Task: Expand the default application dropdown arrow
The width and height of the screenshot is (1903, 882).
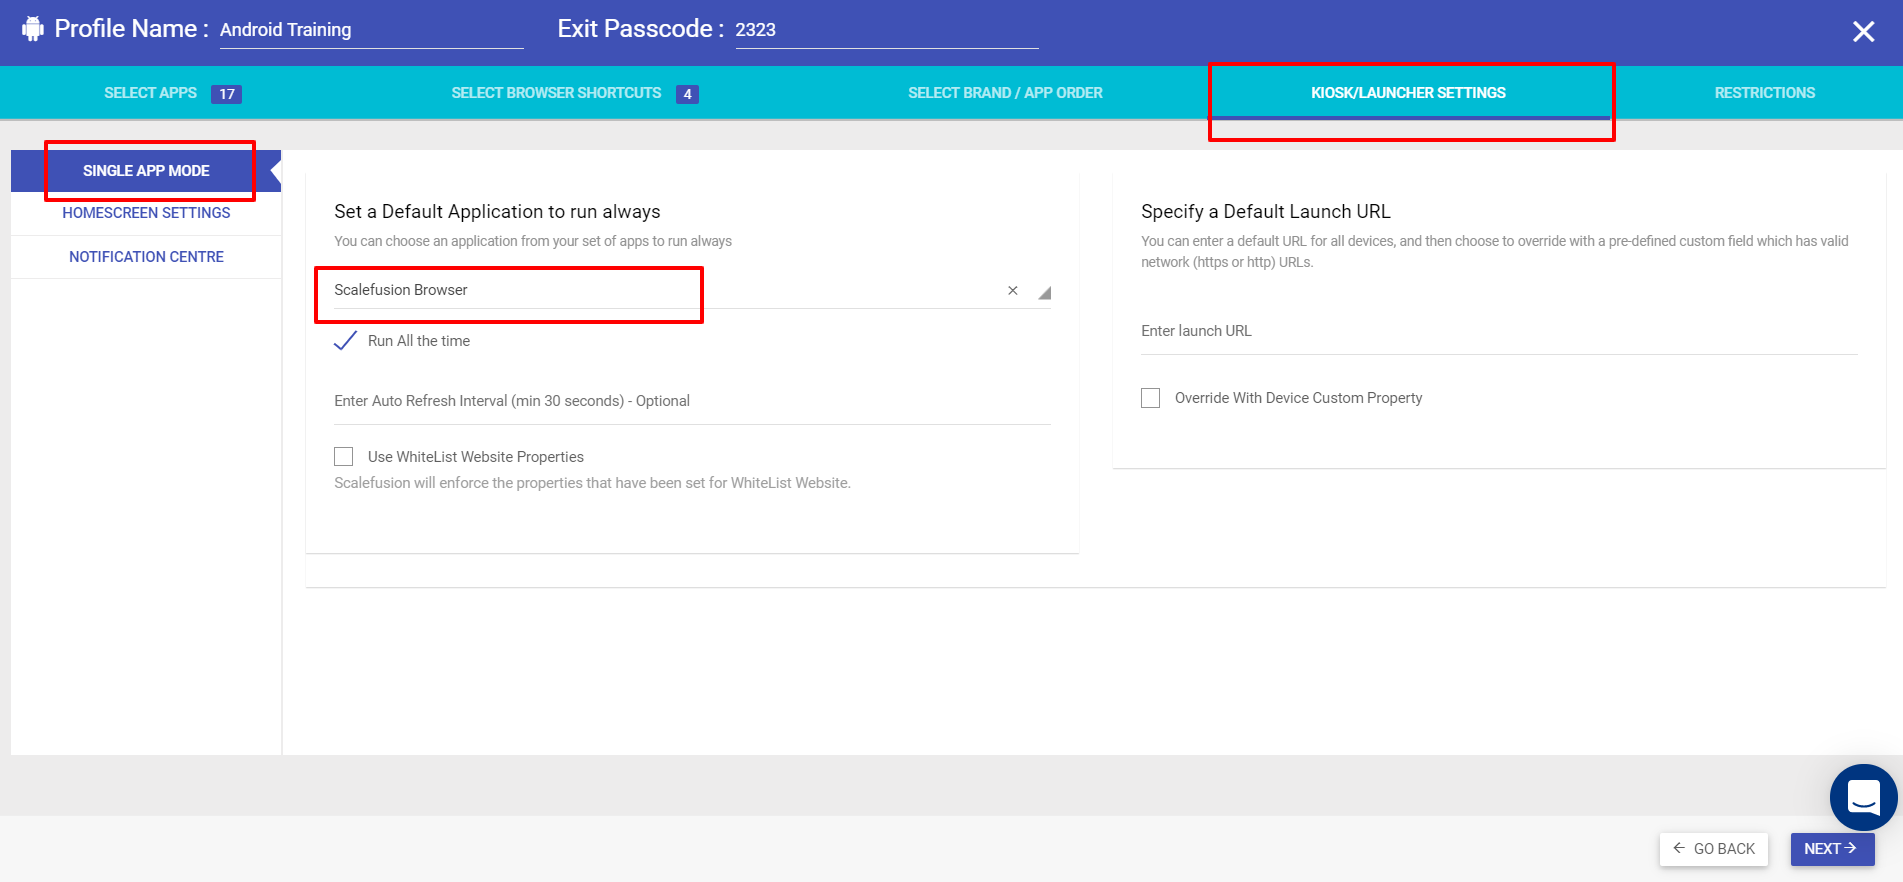Action: coord(1044,293)
